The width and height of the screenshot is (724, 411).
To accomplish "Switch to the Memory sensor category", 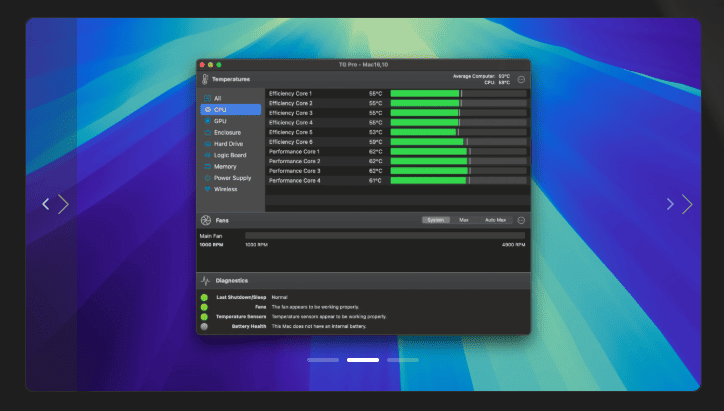I will pos(230,166).
